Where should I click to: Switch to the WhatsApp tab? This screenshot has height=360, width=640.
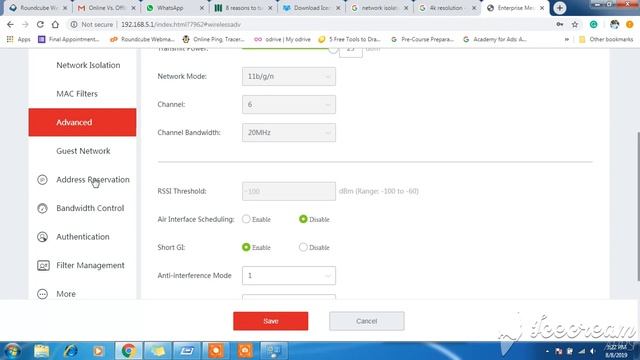pyautogui.click(x=174, y=8)
